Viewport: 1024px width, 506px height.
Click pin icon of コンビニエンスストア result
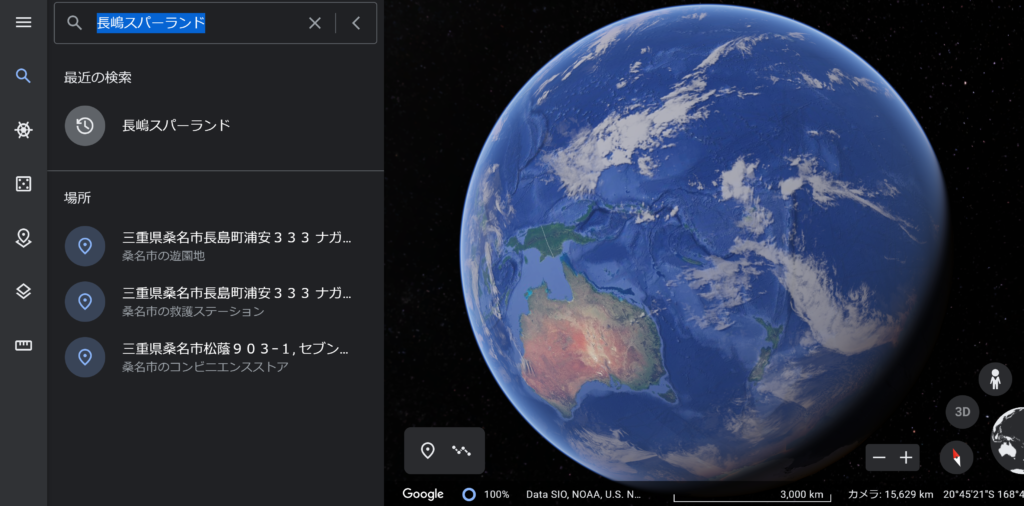[x=85, y=357]
